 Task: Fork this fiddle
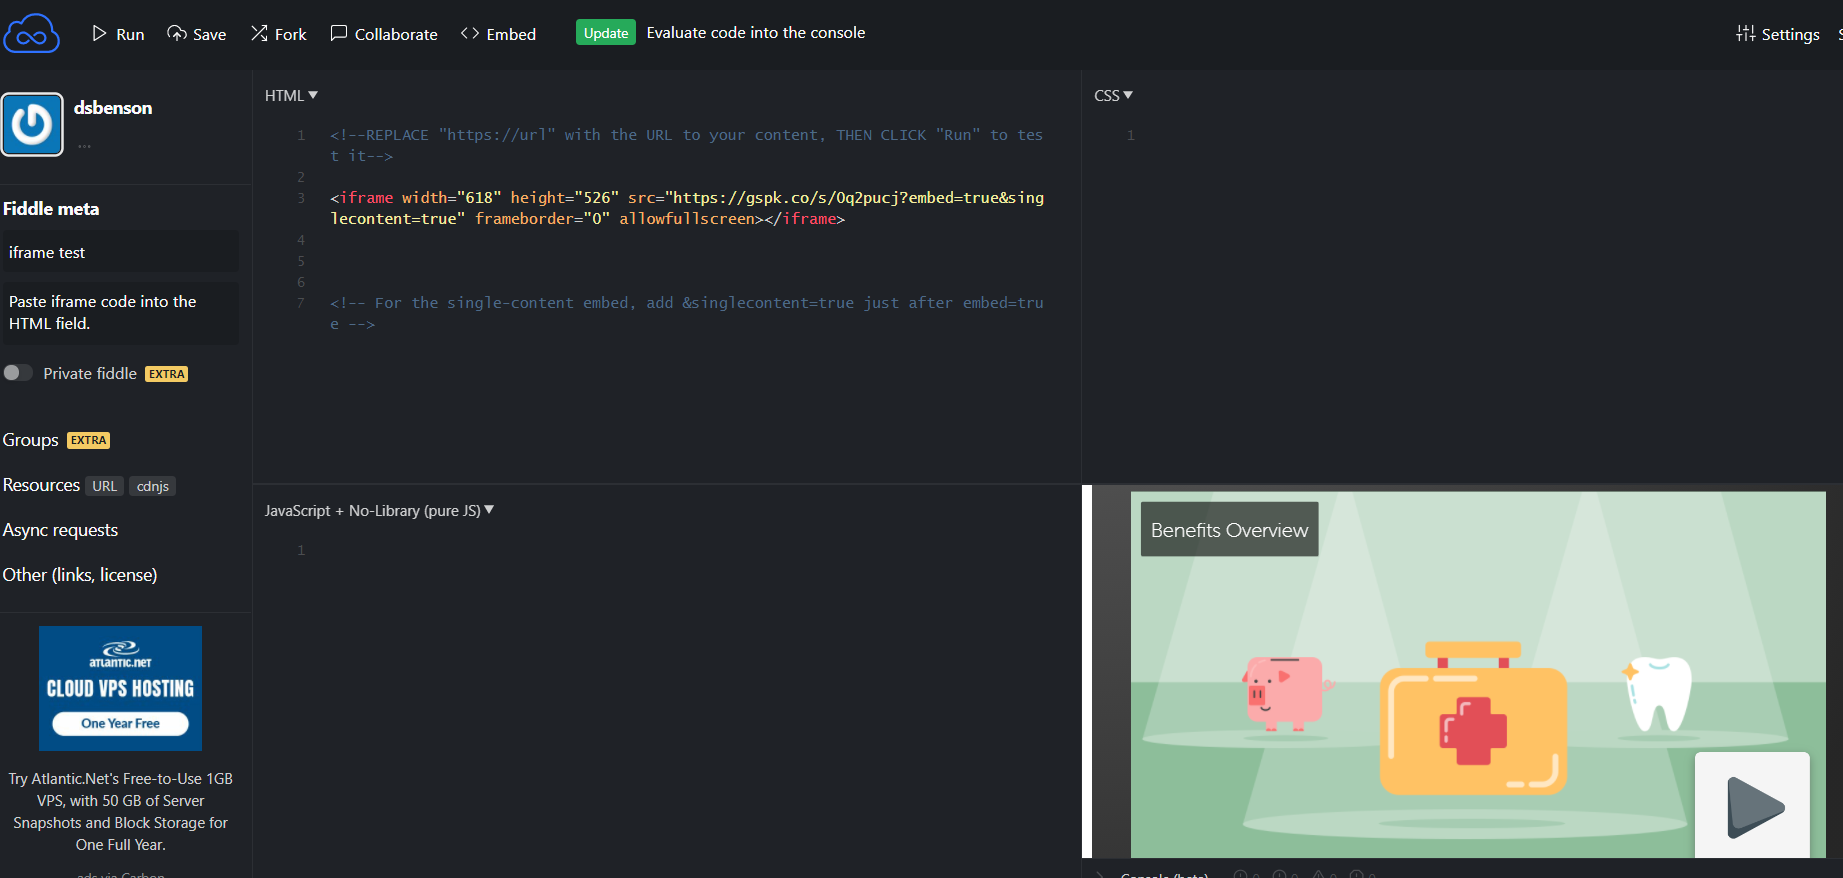(x=279, y=34)
